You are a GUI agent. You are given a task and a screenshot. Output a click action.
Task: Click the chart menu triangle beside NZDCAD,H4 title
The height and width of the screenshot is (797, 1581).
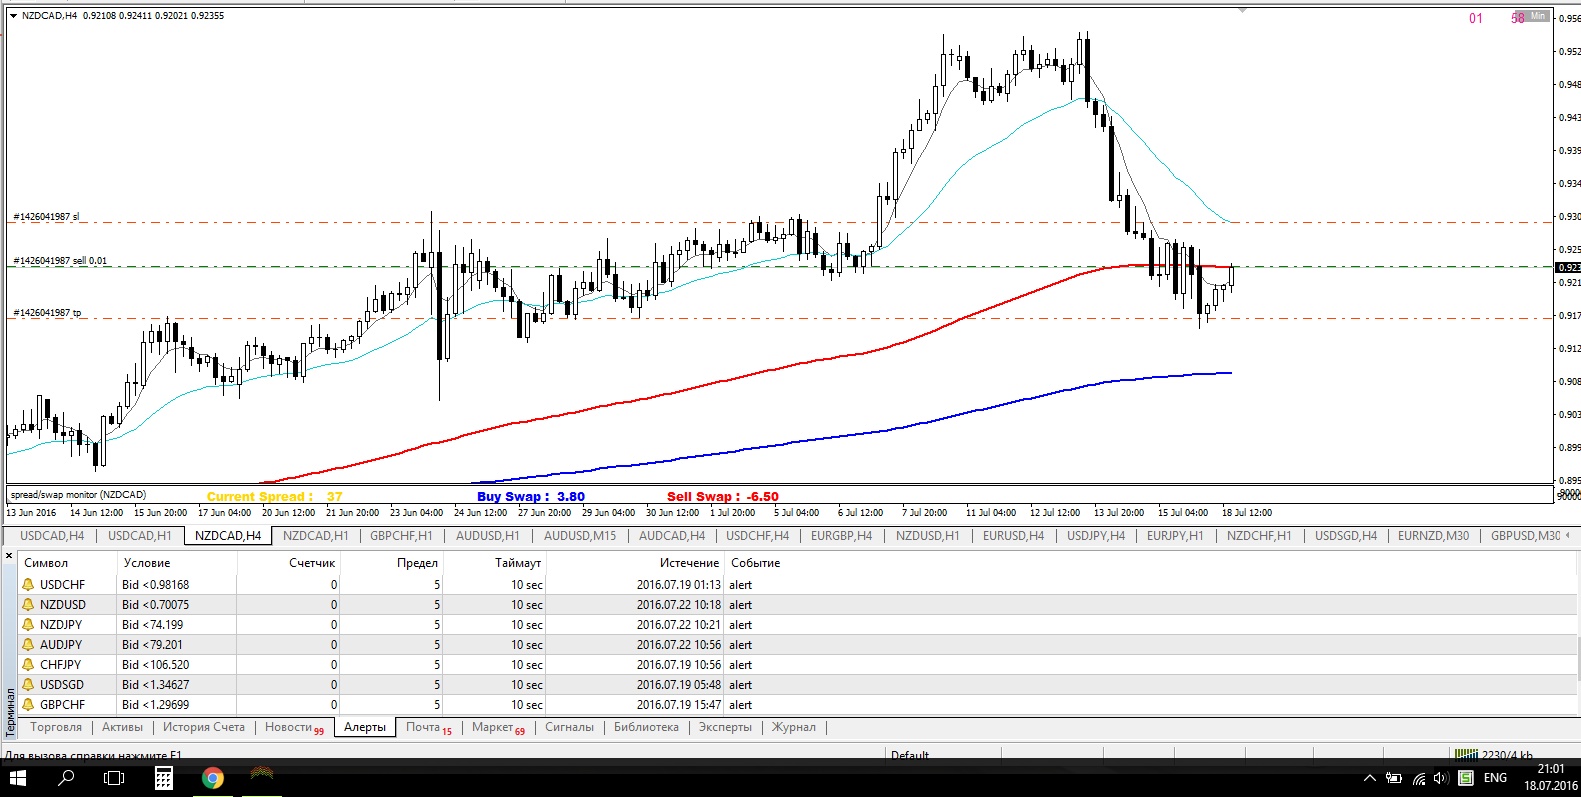[13, 15]
